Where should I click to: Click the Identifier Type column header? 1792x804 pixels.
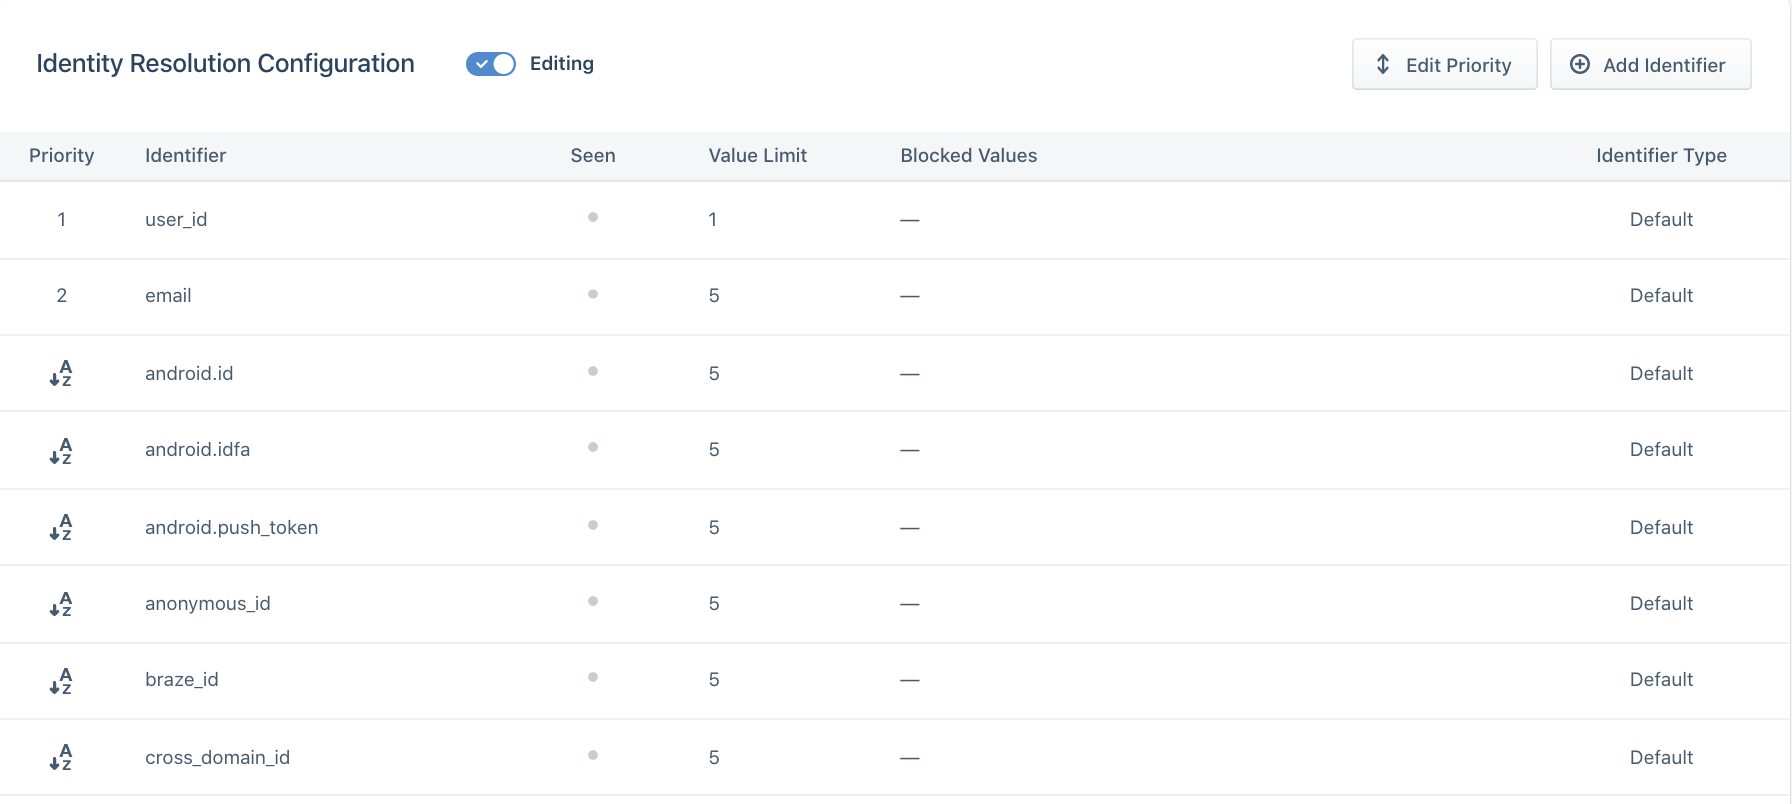pos(1660,155)
